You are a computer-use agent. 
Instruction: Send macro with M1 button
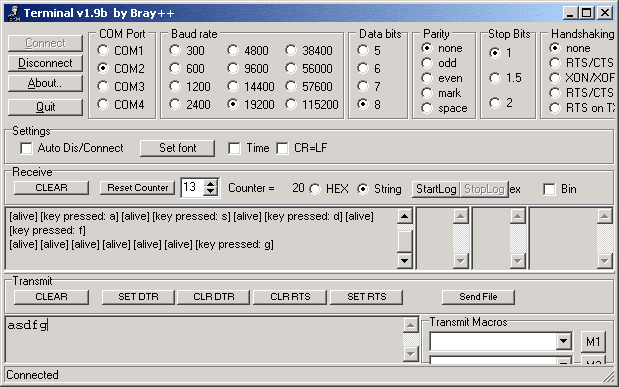point(593,342)
